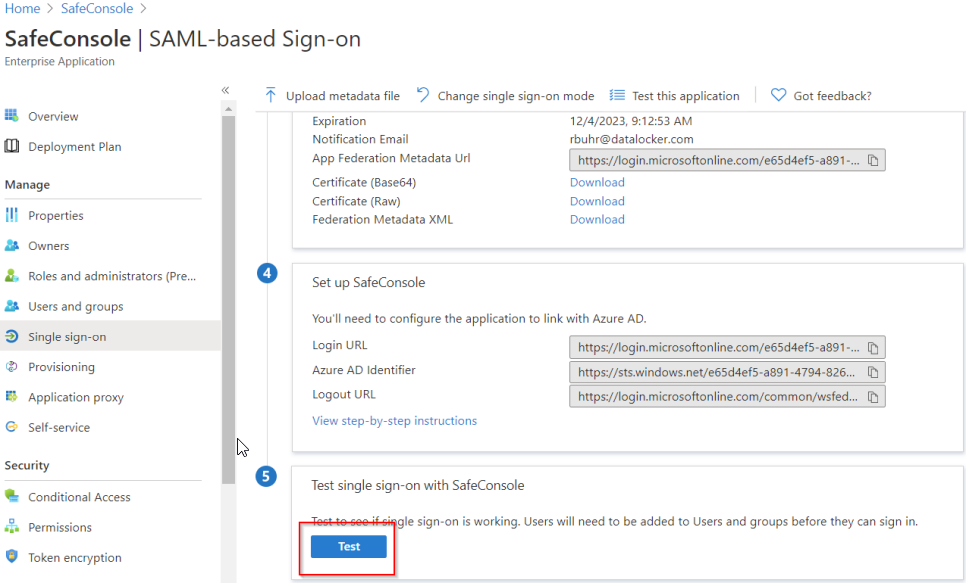Click the Permissions hierarchy icon
Image resolution: width=970 pixels, height=586 pixels.
click(x=11, y=527)
